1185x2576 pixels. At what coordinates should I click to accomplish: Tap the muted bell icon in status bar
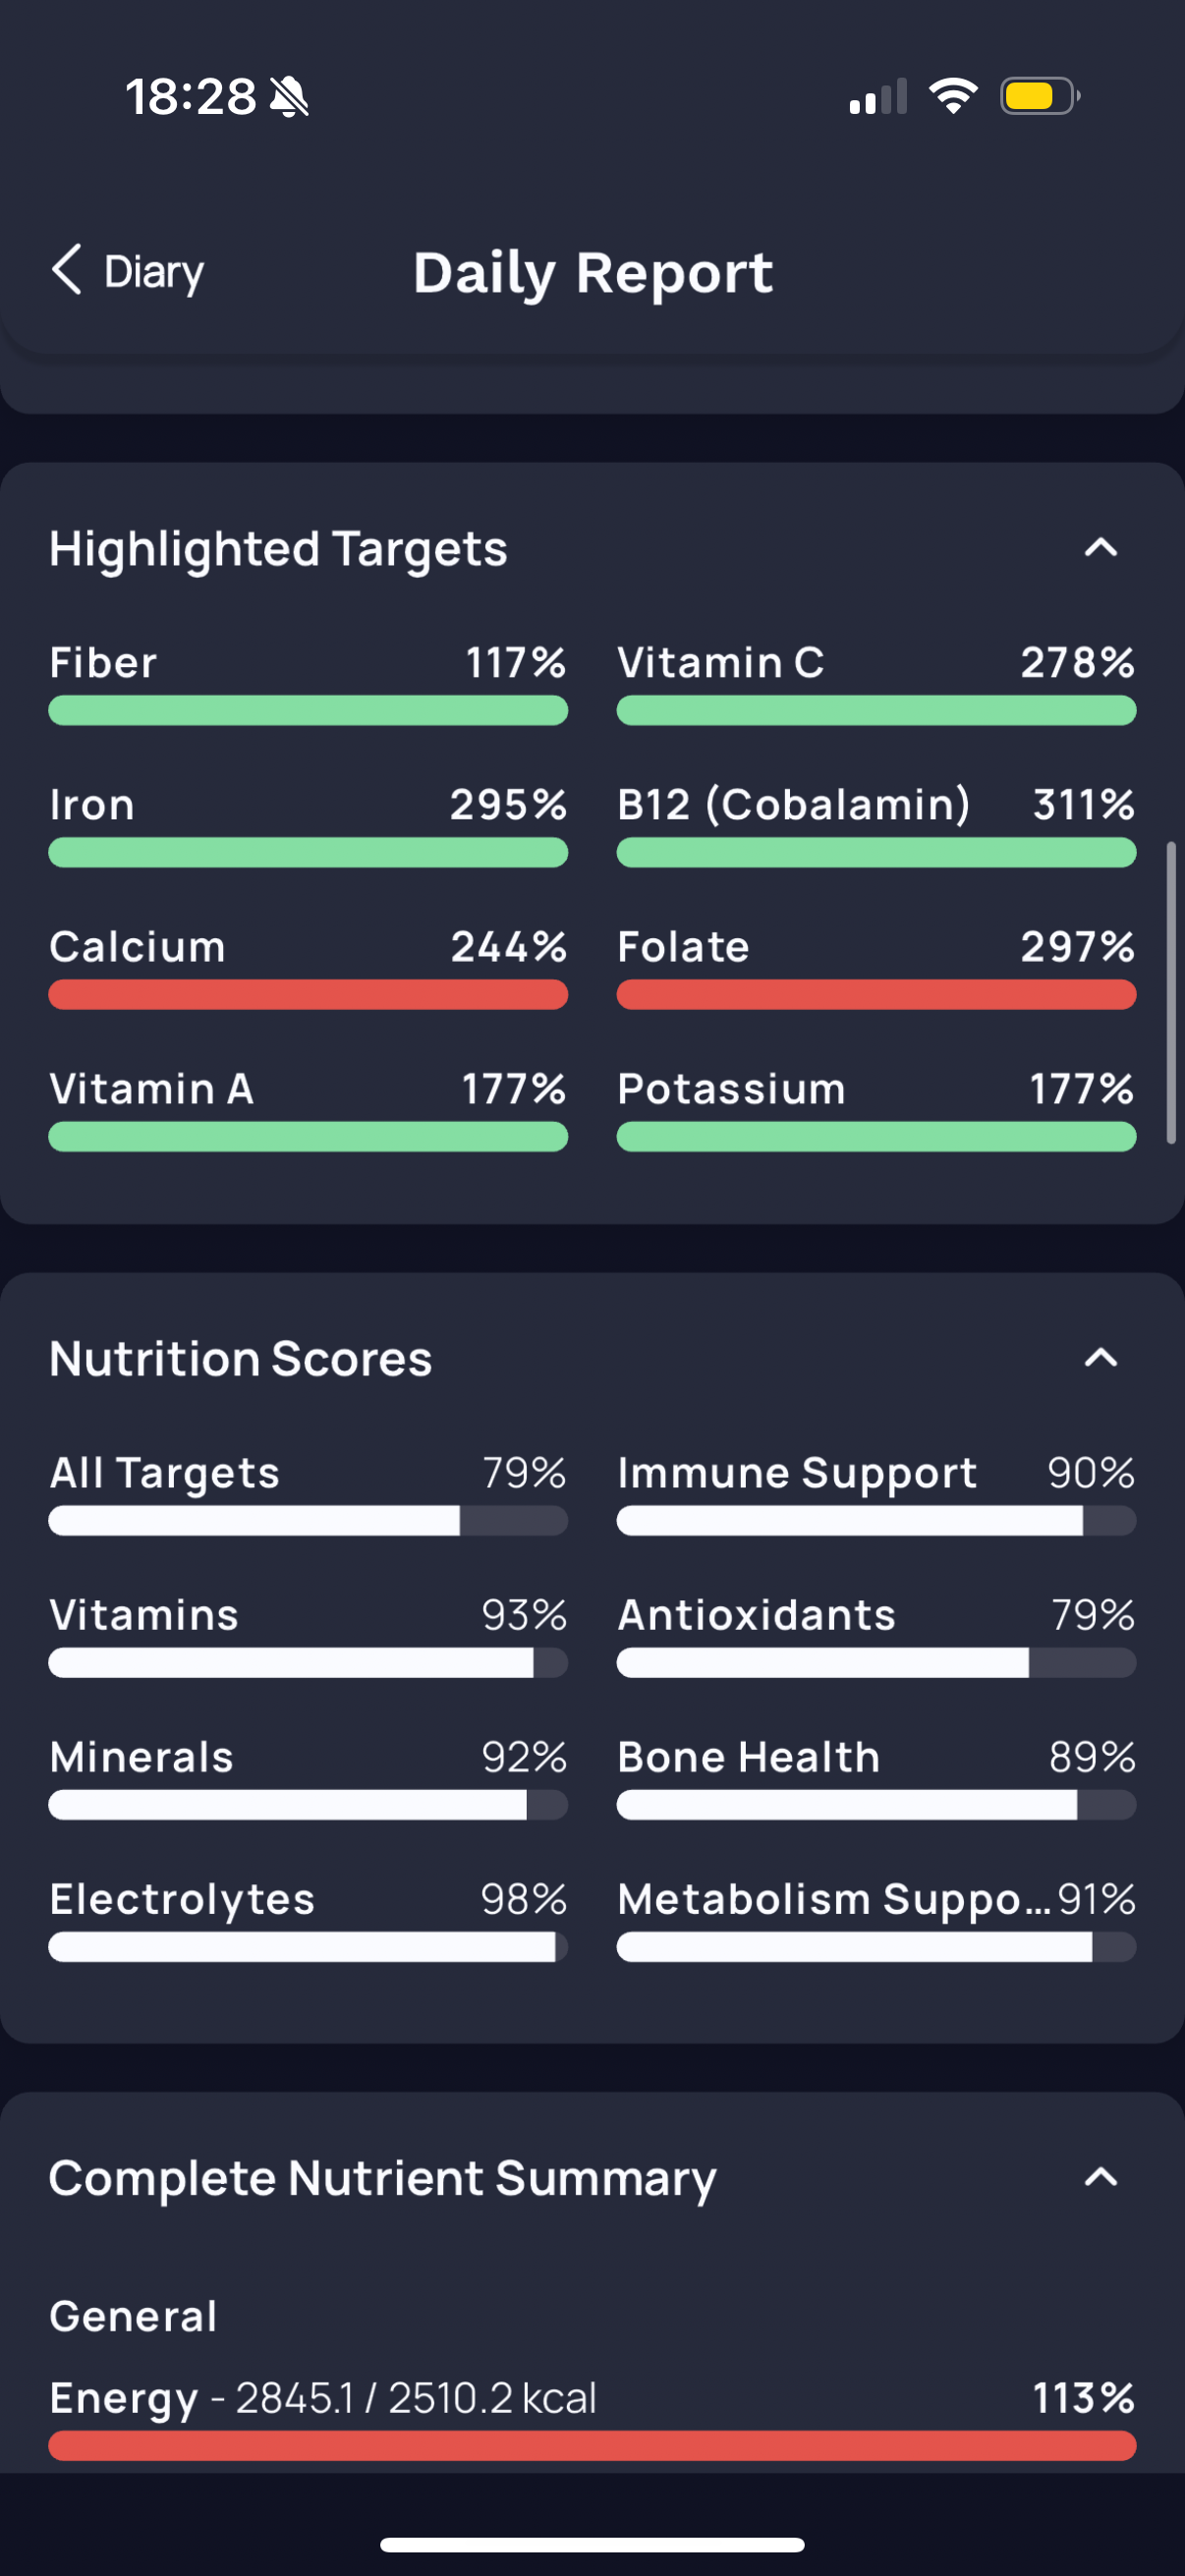pos(290,97)
